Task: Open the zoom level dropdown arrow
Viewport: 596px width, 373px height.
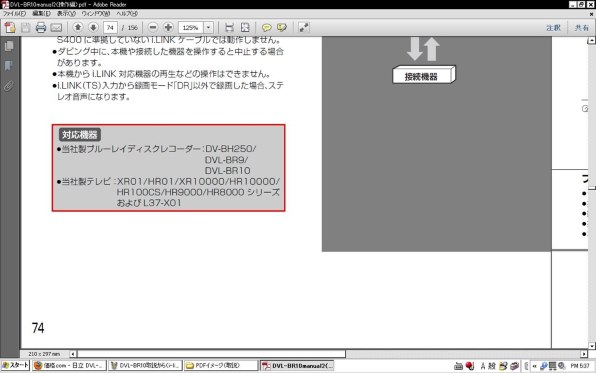Action: pos(208,27)
